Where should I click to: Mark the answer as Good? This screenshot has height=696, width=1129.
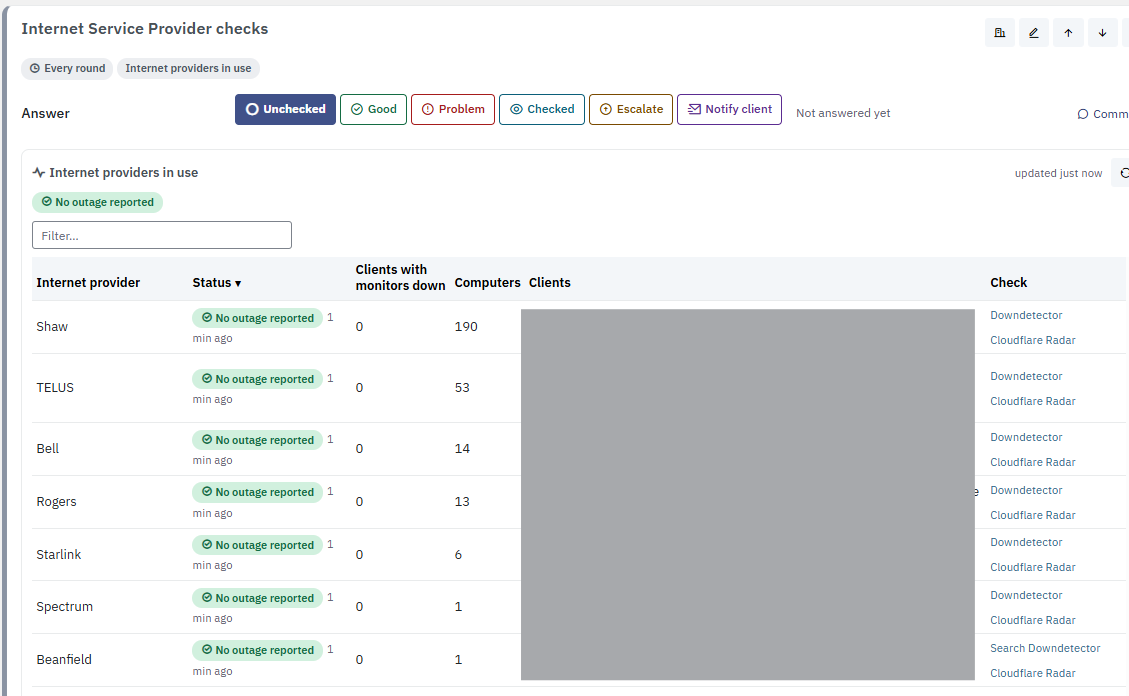[x=374, y=109]
